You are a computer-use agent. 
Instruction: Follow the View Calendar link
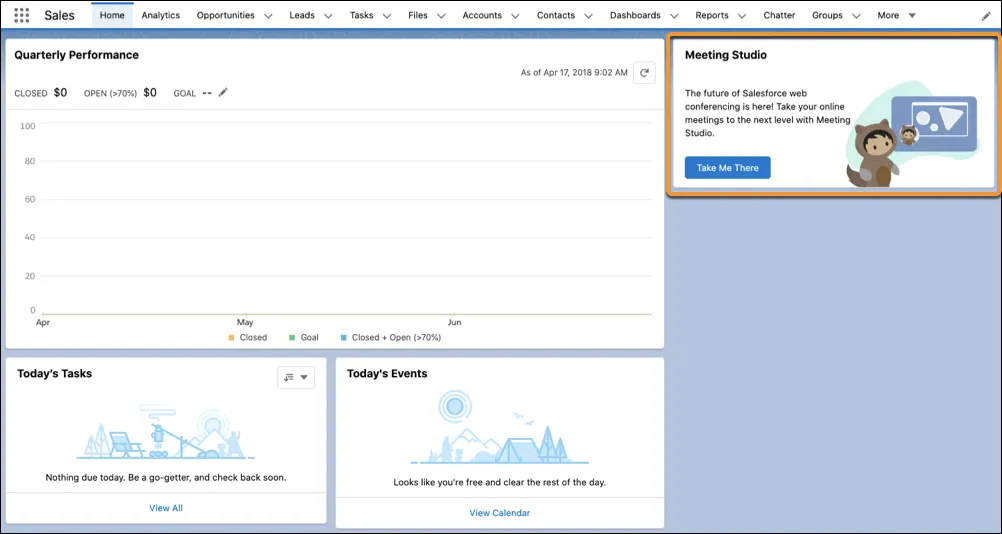(x=500, y=513)
